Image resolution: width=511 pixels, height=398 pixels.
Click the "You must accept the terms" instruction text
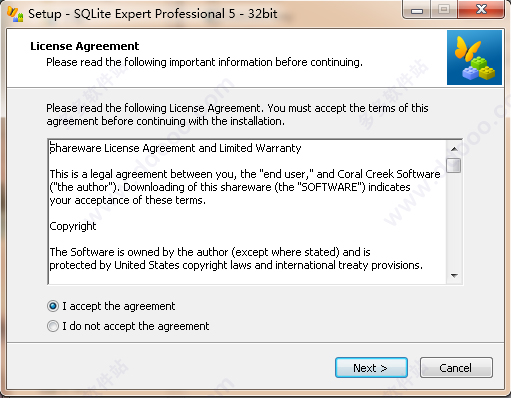click(332, 108)
